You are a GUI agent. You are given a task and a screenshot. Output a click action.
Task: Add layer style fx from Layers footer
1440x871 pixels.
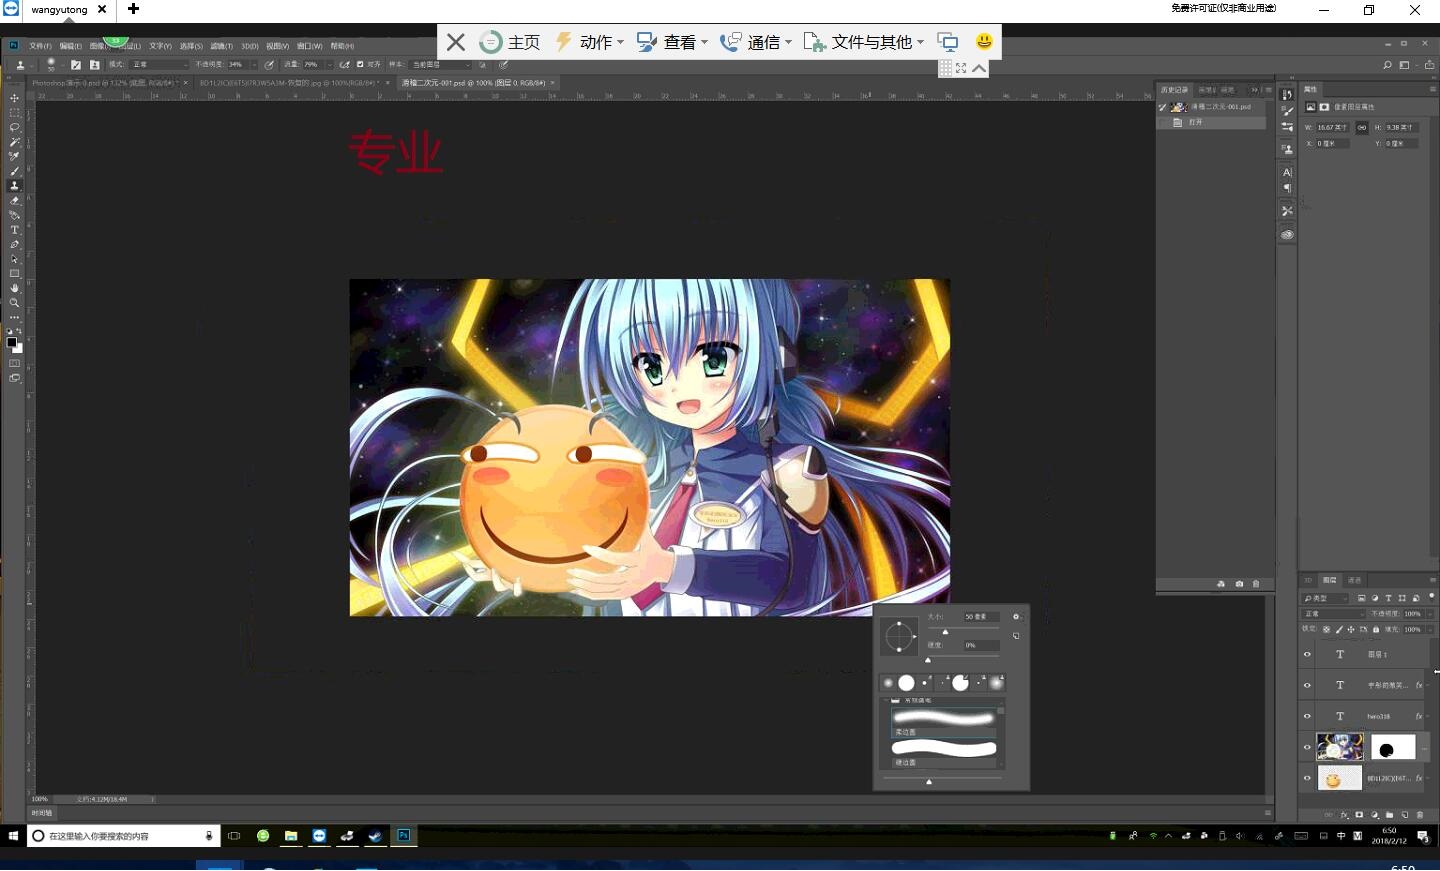point(1344,815)
